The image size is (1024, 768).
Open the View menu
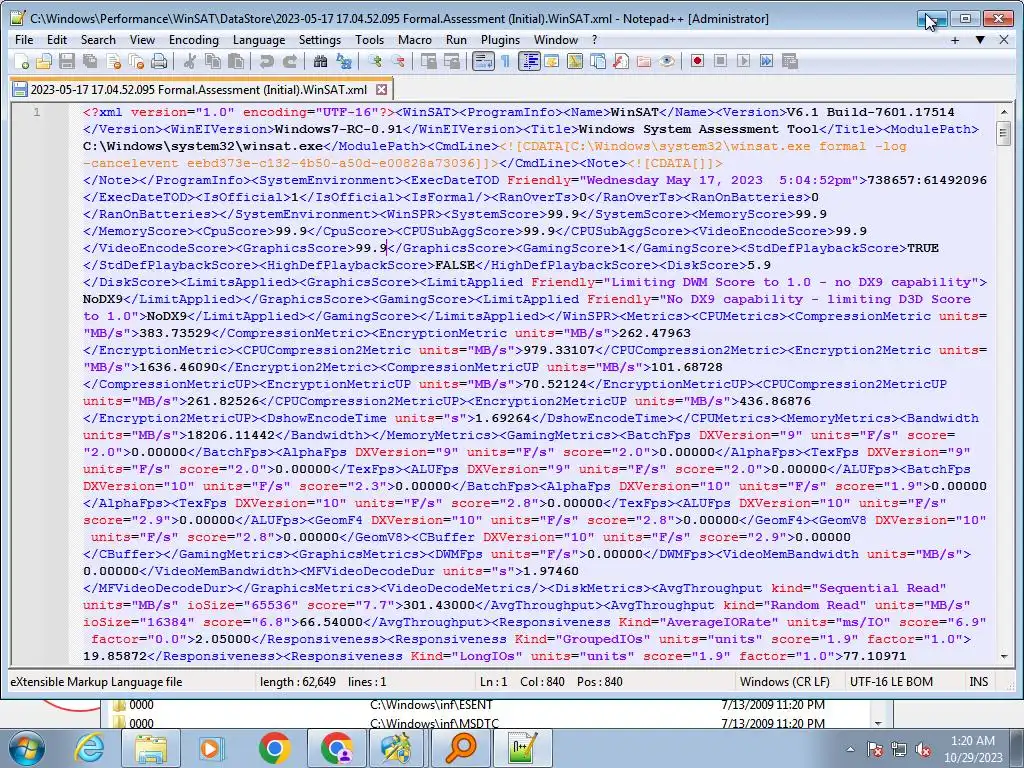(x=142, y=40)
